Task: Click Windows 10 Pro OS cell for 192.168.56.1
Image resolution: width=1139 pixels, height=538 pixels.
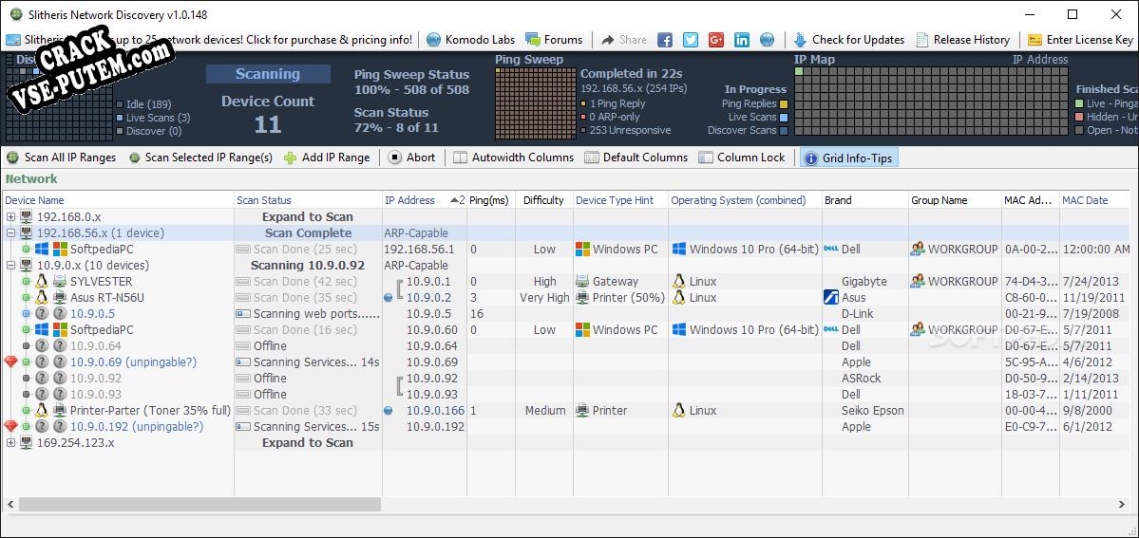Action: point(745,249)
